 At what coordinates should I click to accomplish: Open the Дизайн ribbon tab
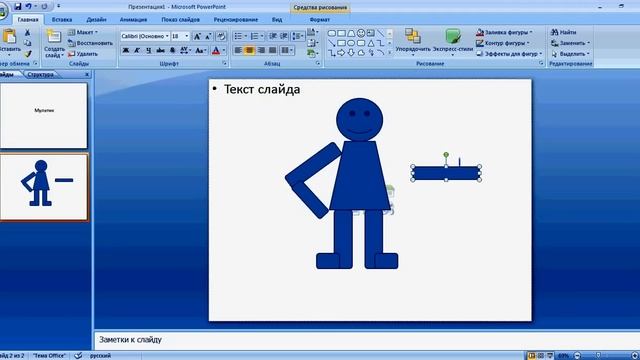point(96,20)
